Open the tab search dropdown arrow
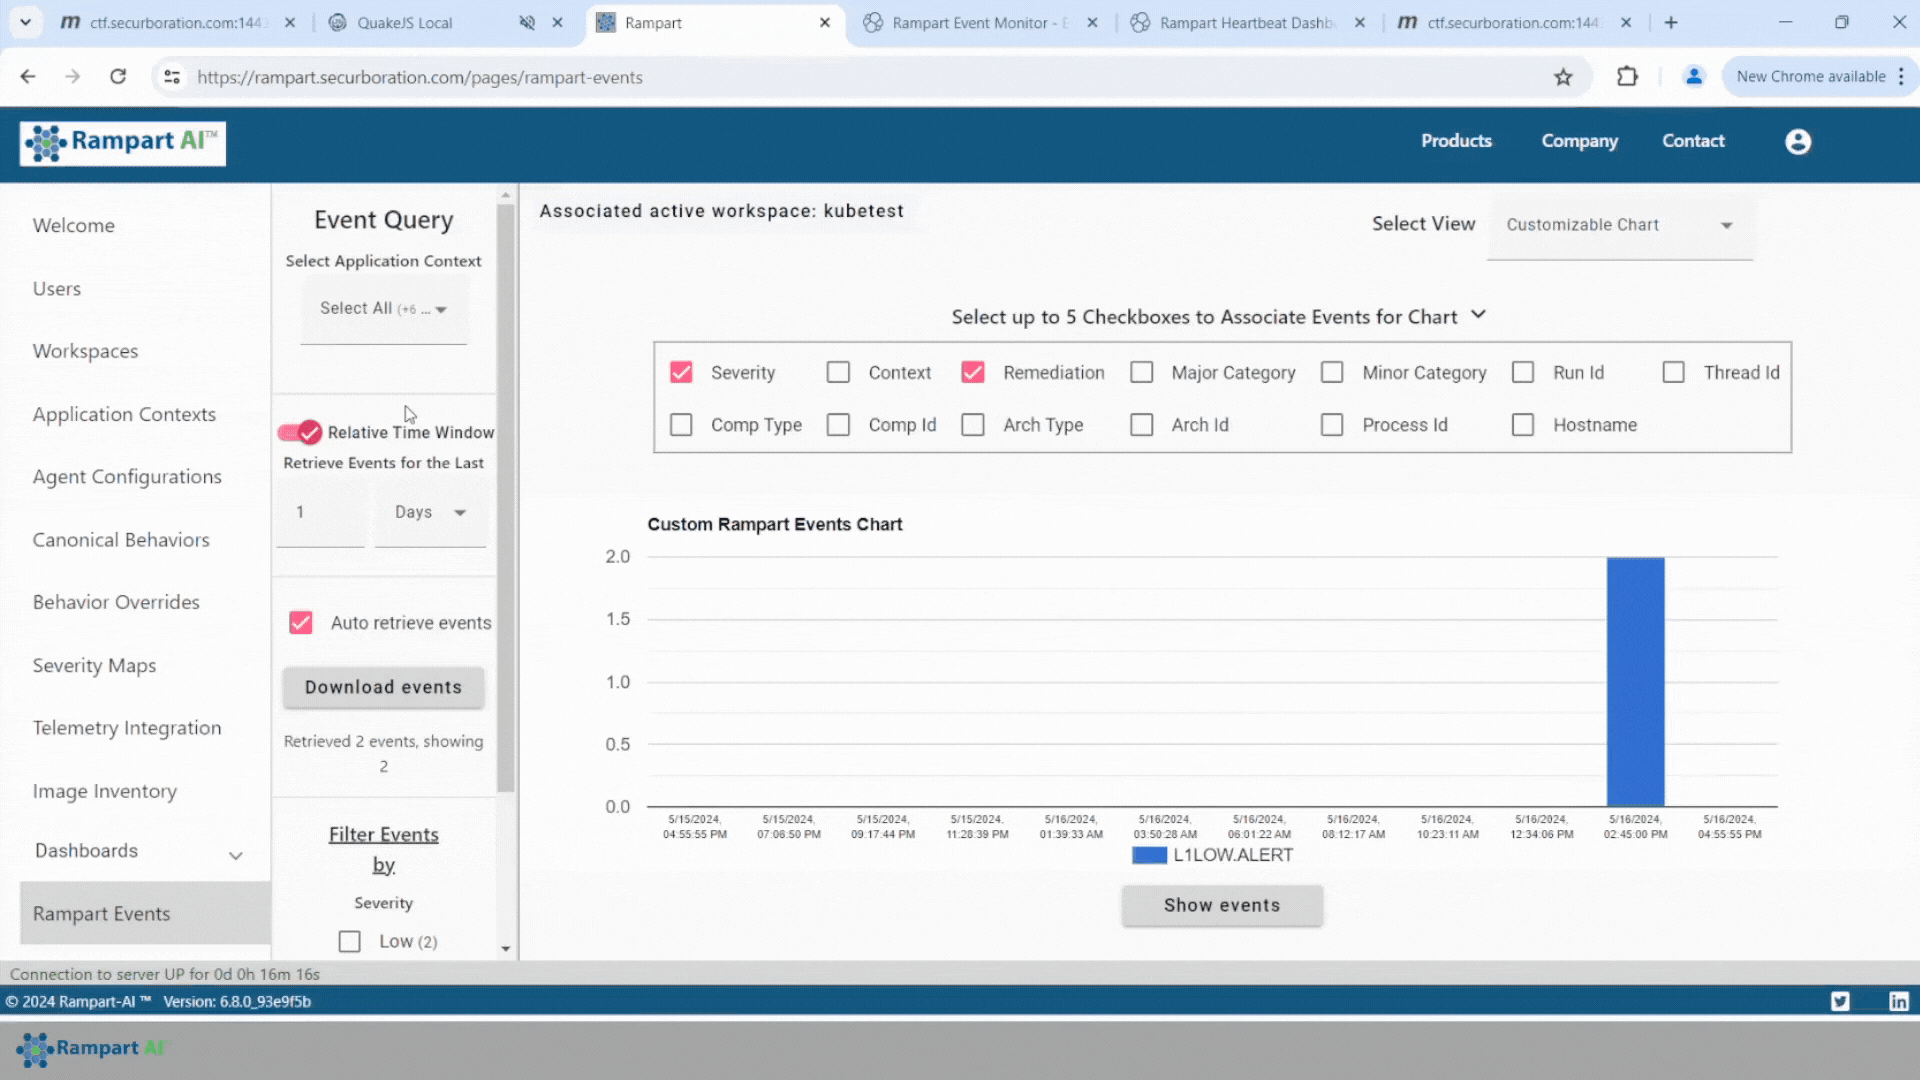 coord(25,22)
